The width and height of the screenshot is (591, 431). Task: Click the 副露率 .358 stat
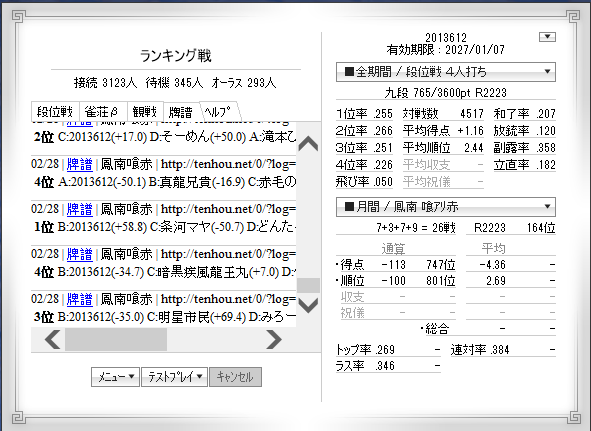pos(525,147)
